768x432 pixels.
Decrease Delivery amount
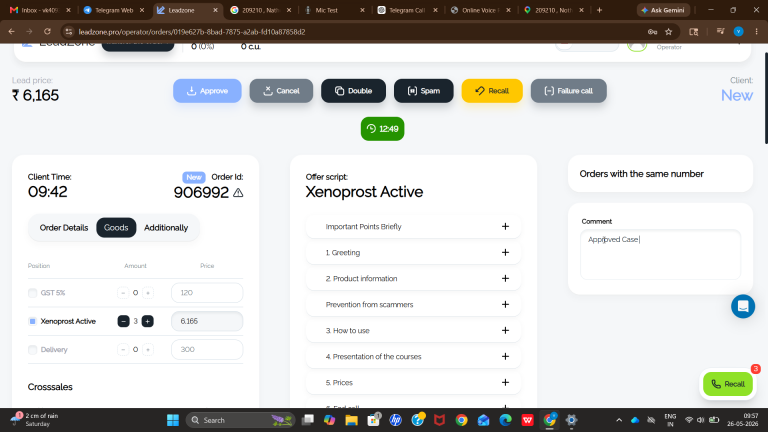pyautogui.click(x=123, y=350)
